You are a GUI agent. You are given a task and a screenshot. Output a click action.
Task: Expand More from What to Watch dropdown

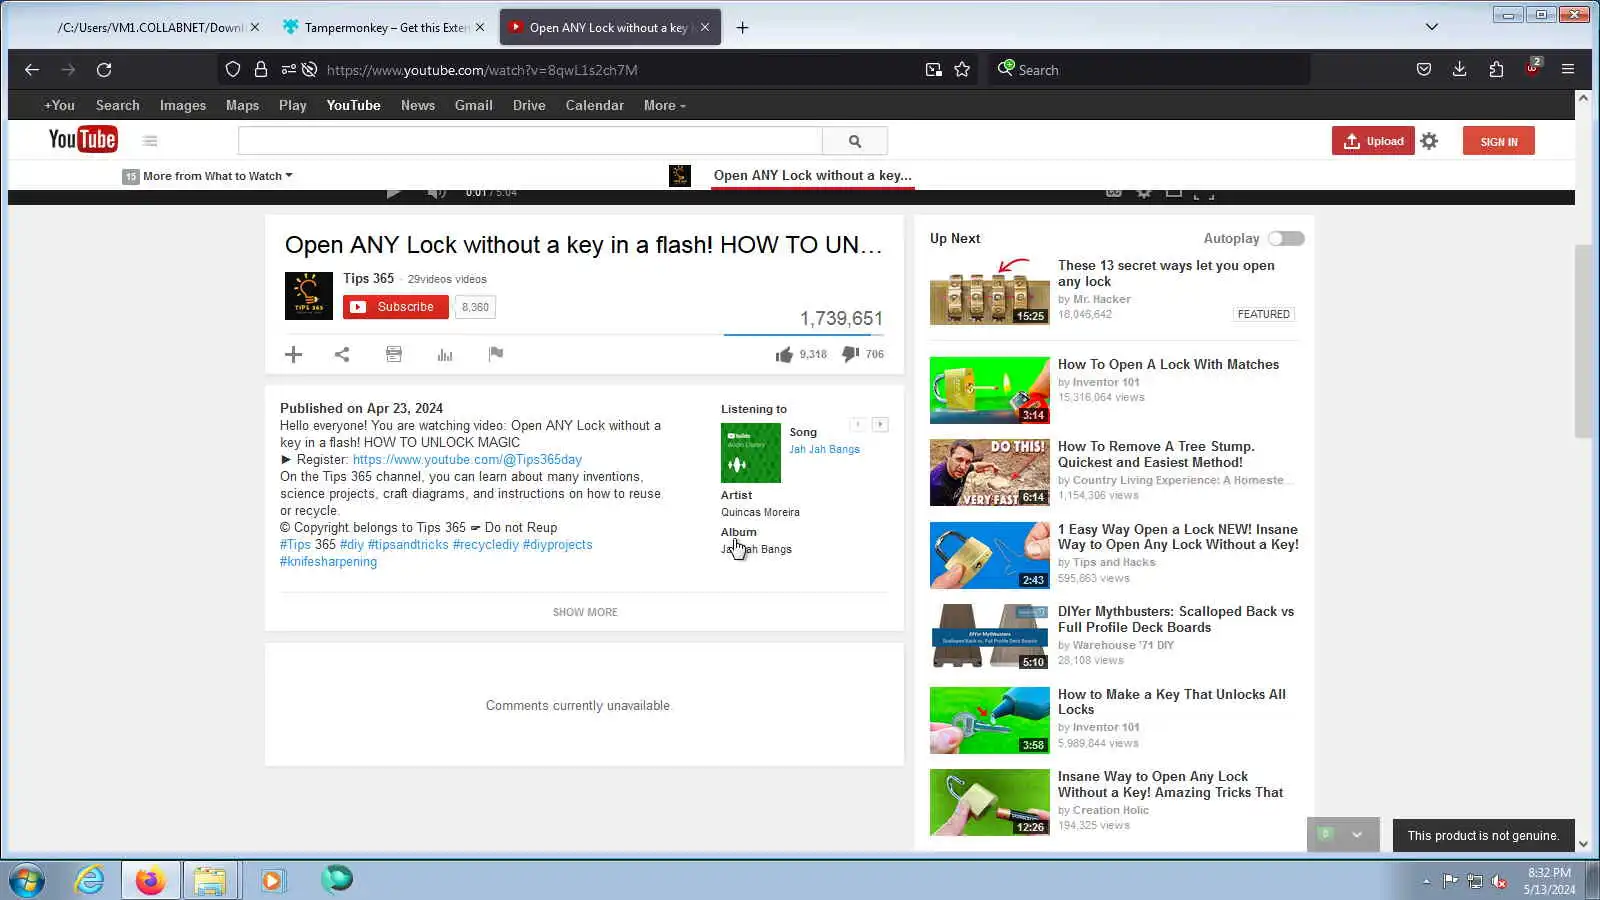(218, 176)
